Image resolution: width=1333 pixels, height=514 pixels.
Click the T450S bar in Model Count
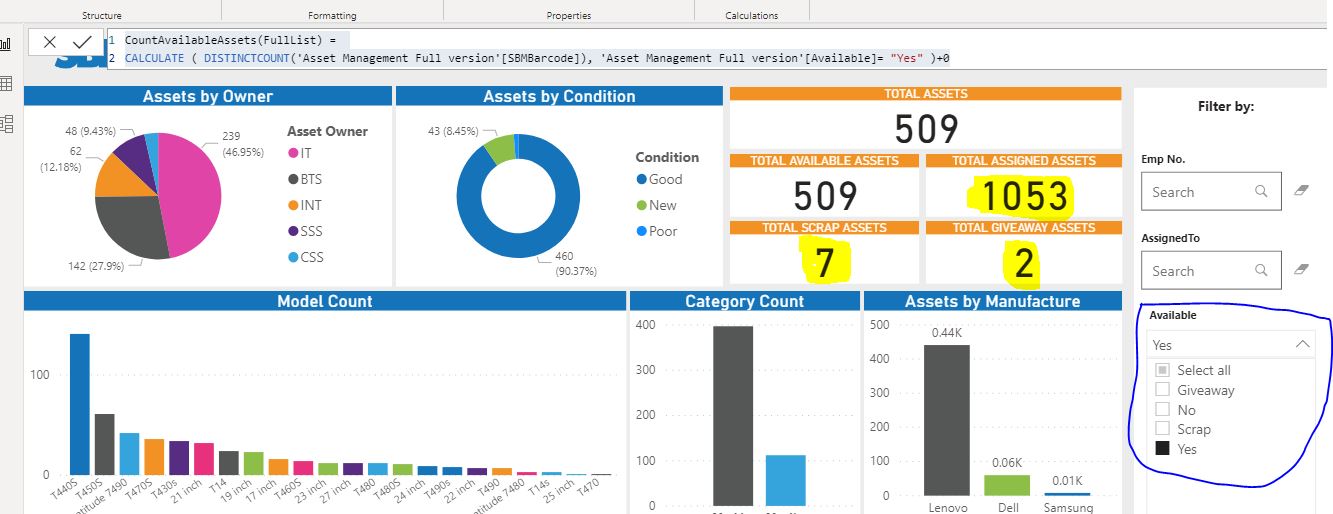[104, 444]
